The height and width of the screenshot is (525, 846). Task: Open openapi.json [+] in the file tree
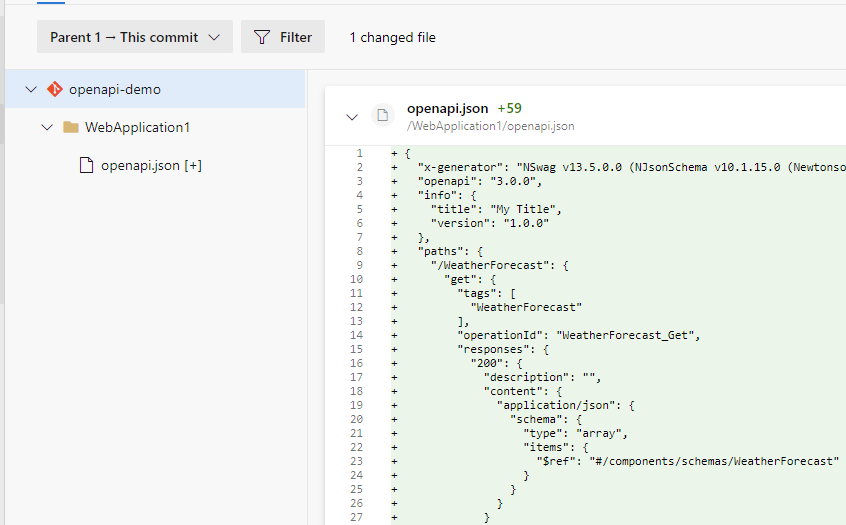[152, 165]
